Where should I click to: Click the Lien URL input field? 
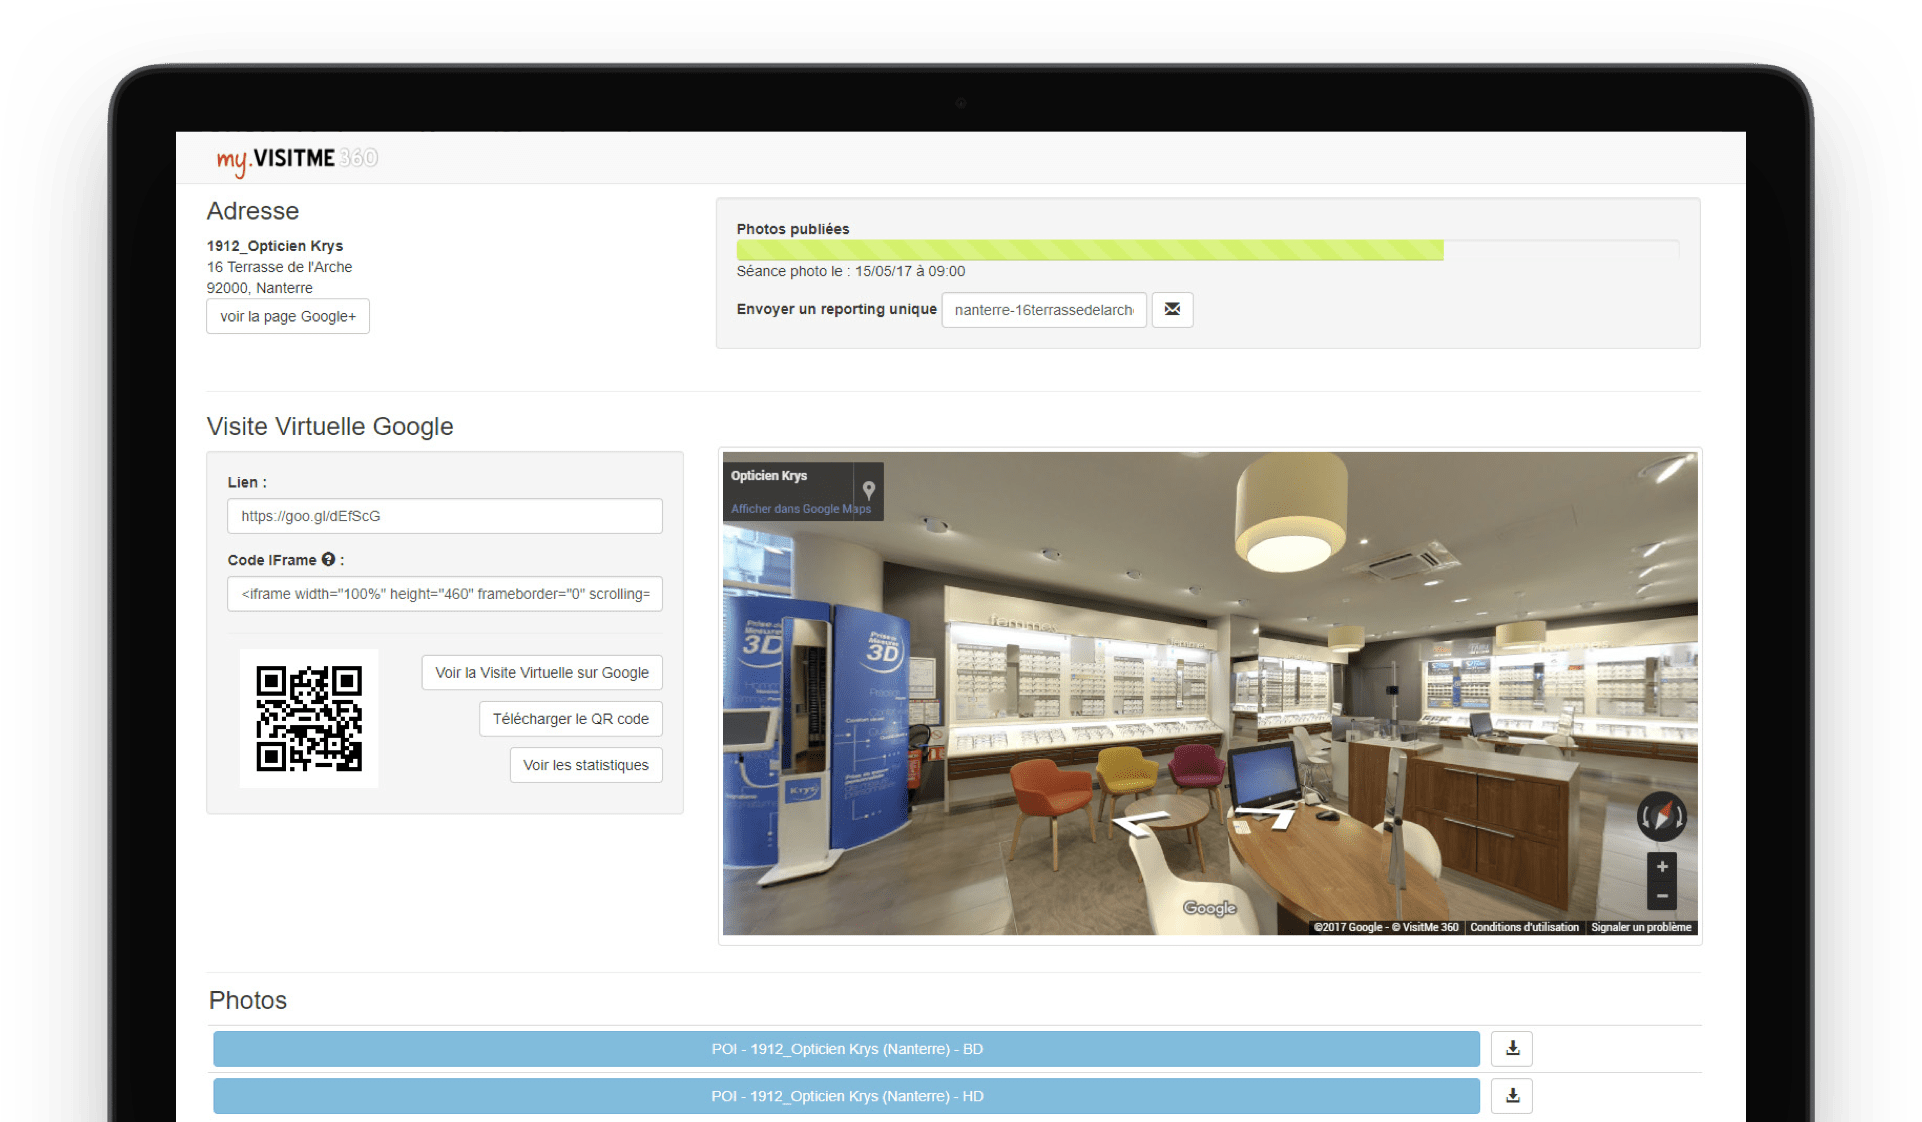(444, 516)
